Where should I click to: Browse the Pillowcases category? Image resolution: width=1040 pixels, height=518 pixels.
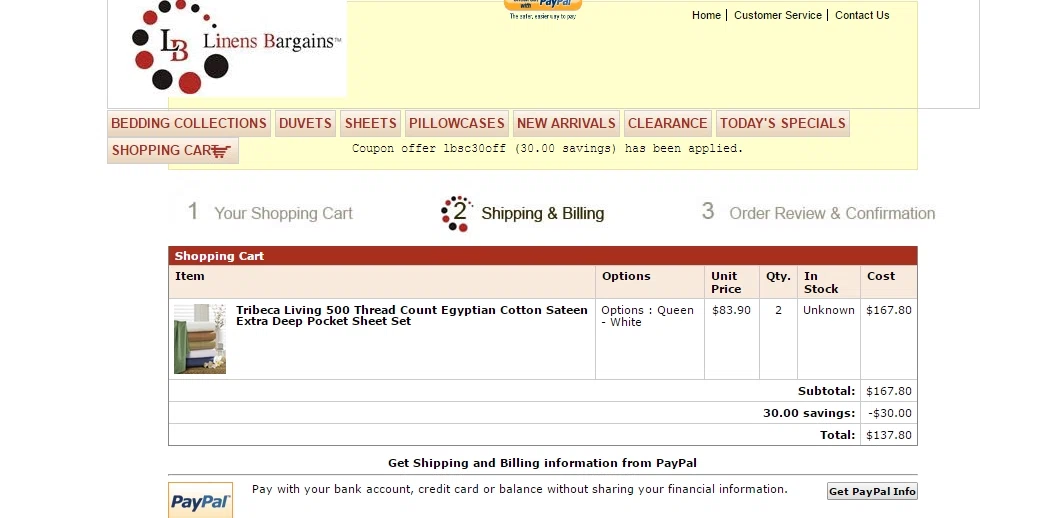(x=456, y=123)
